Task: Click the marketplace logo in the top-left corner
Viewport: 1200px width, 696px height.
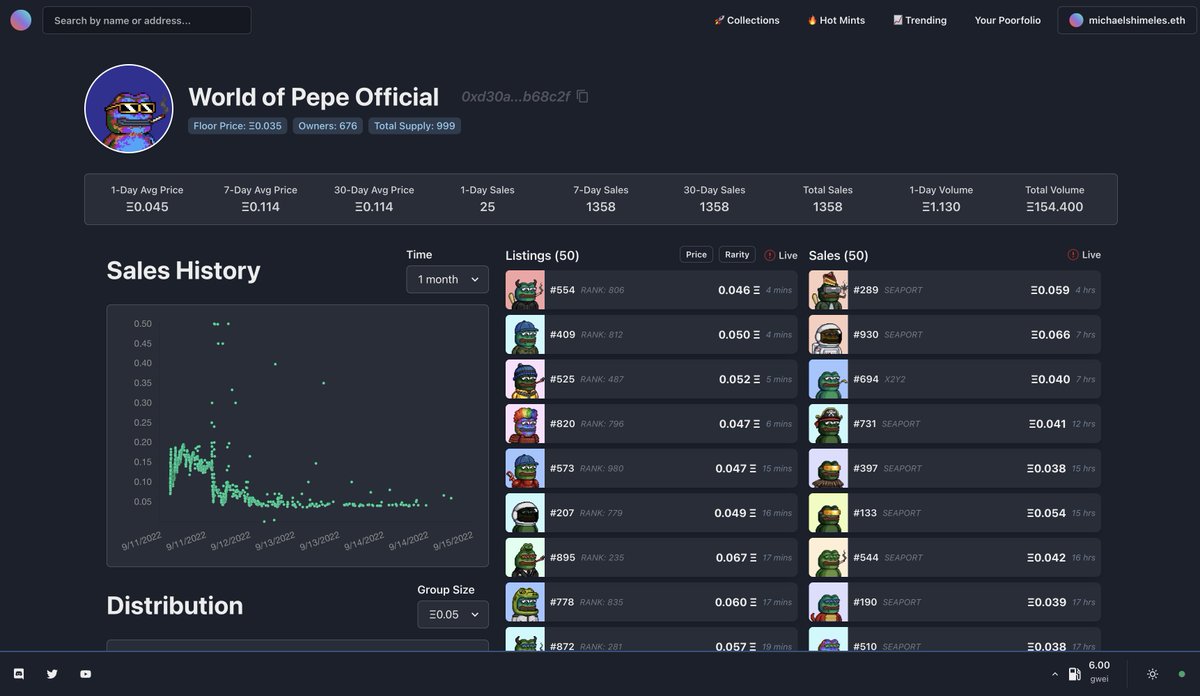Action: coord(21,19)
